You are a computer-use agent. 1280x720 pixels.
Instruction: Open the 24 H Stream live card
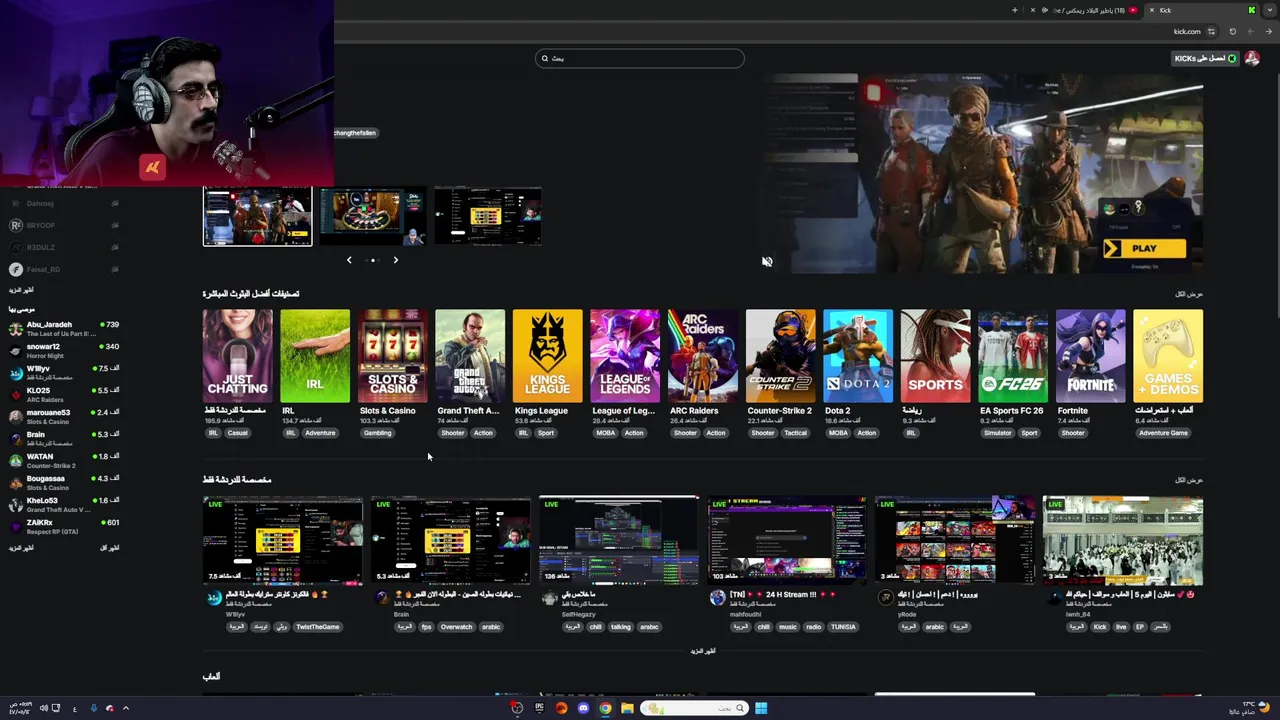click(787, 540)
